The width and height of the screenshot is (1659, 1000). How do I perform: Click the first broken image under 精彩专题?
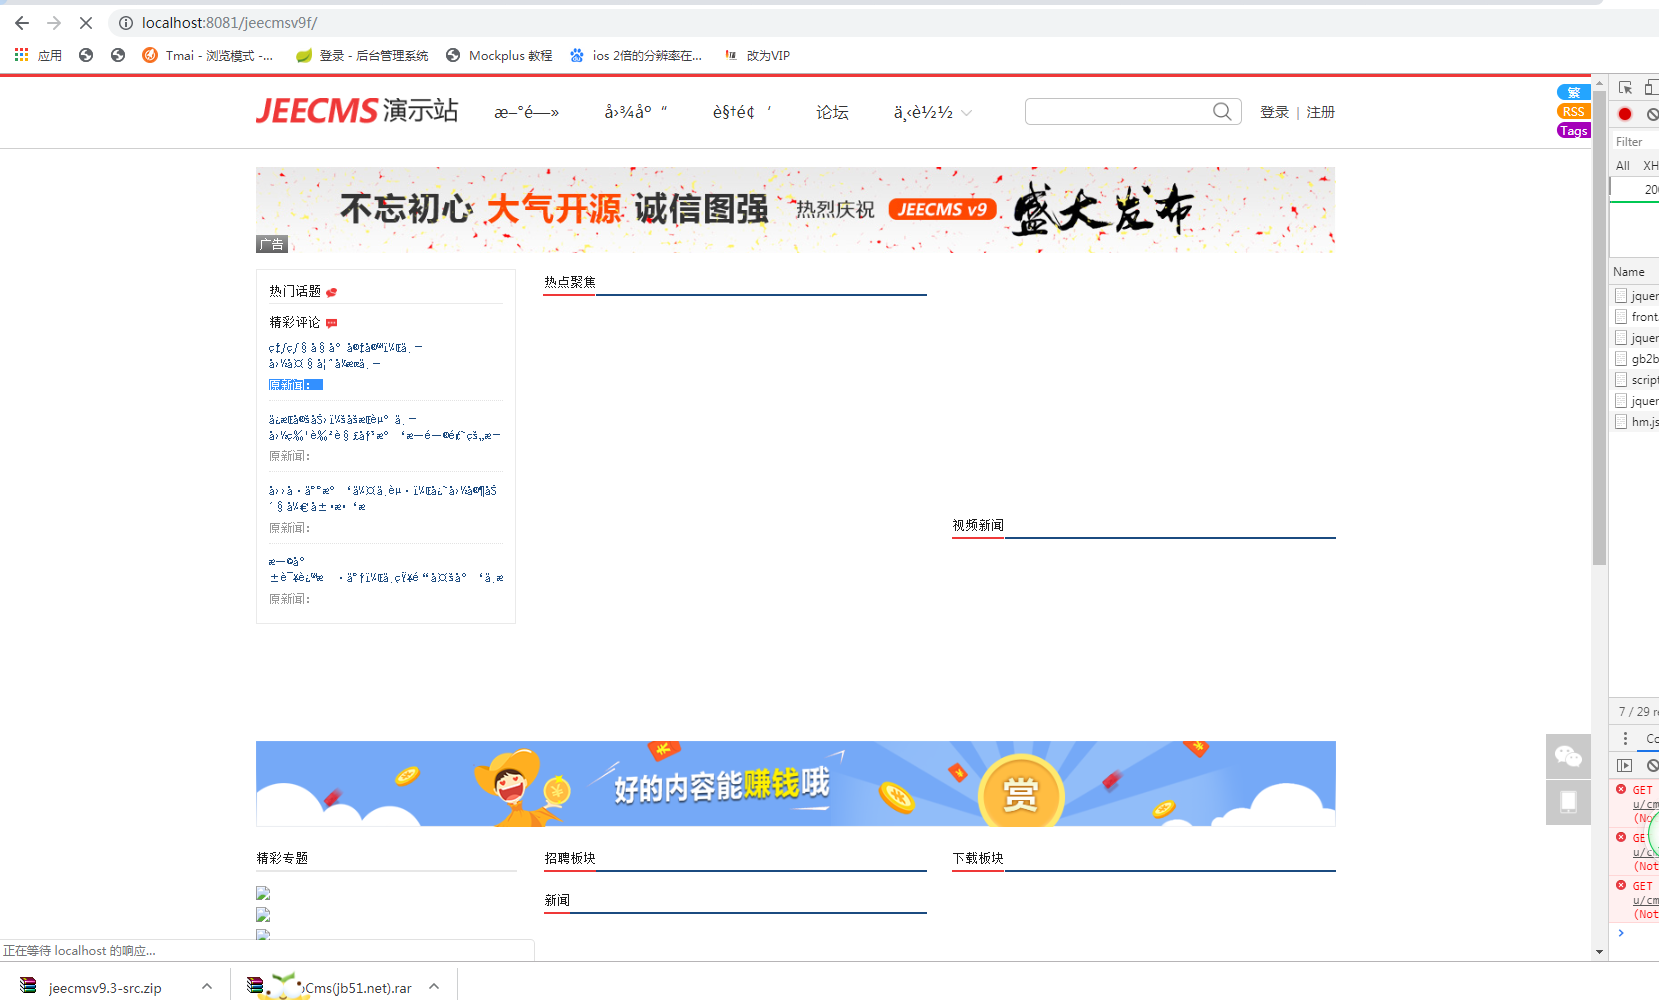click(x=263, y=893)
